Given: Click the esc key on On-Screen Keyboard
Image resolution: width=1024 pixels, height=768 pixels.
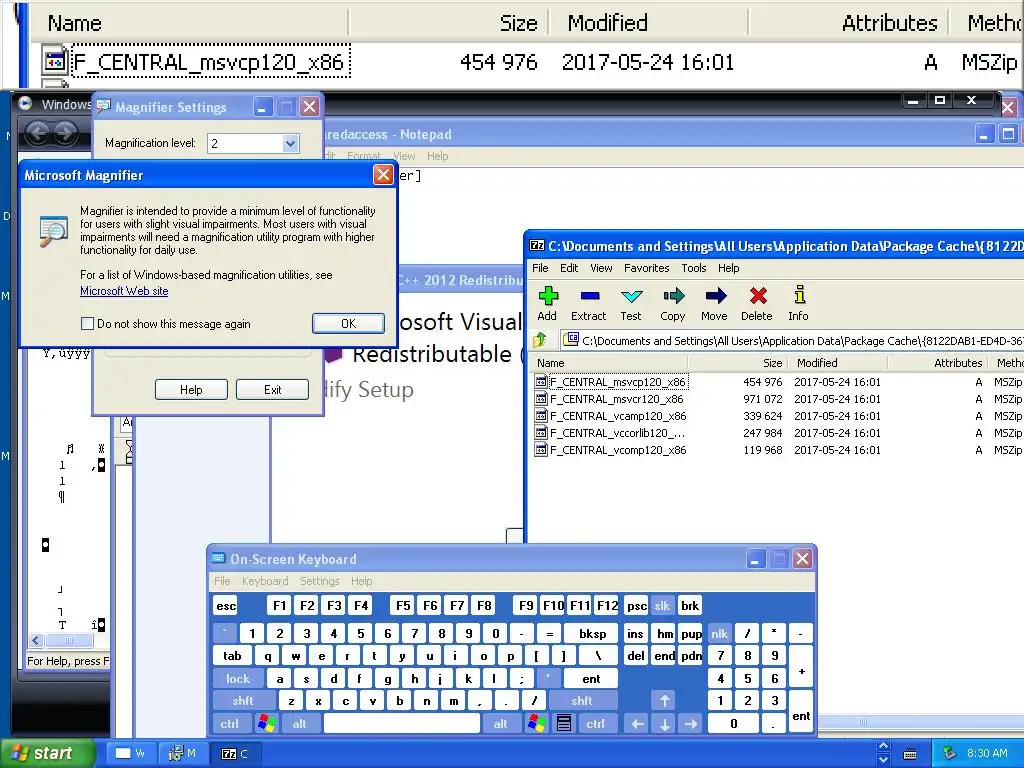Looking at the screenshot, I should coord(226,605).
